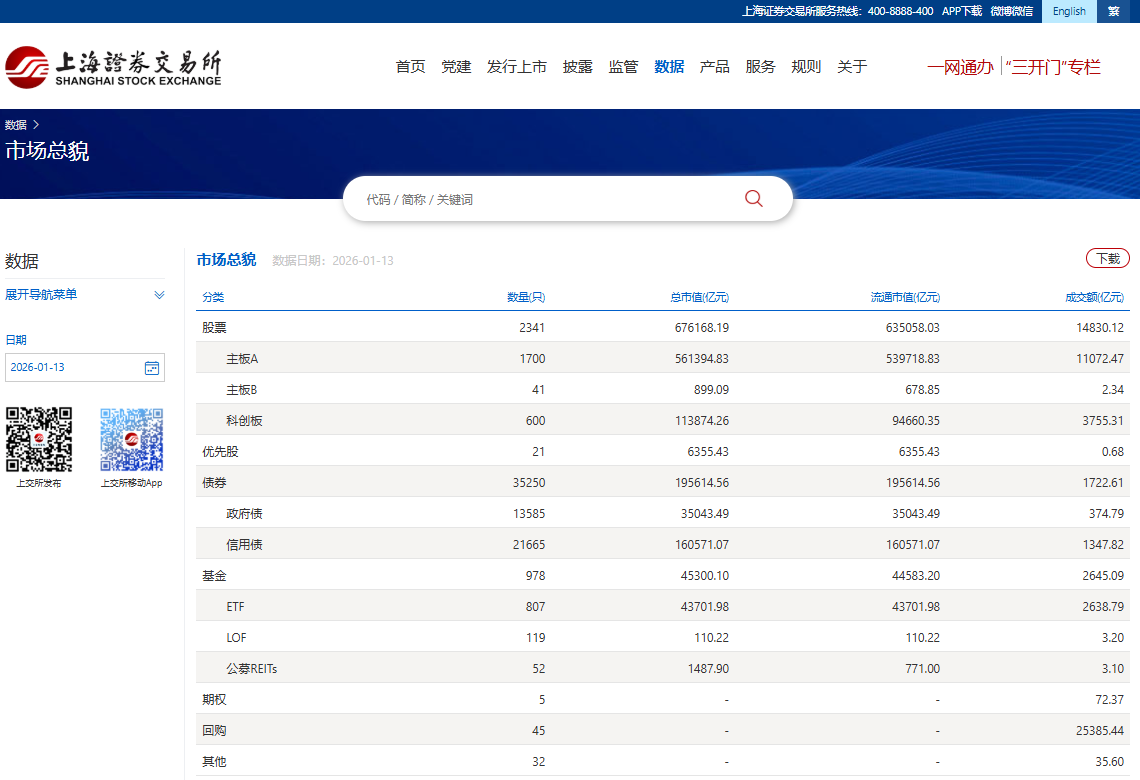The width and height of the screenshot is (1140, 780).
Task: Click the 数据 breadcrumb link
Action: point(15,125)
